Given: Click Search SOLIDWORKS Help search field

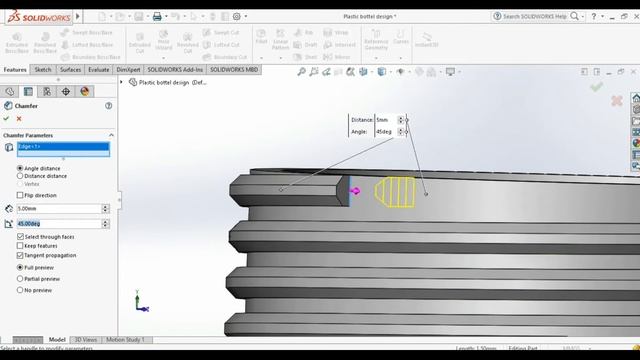Looking at the screenshot, I should coord(534,16).
